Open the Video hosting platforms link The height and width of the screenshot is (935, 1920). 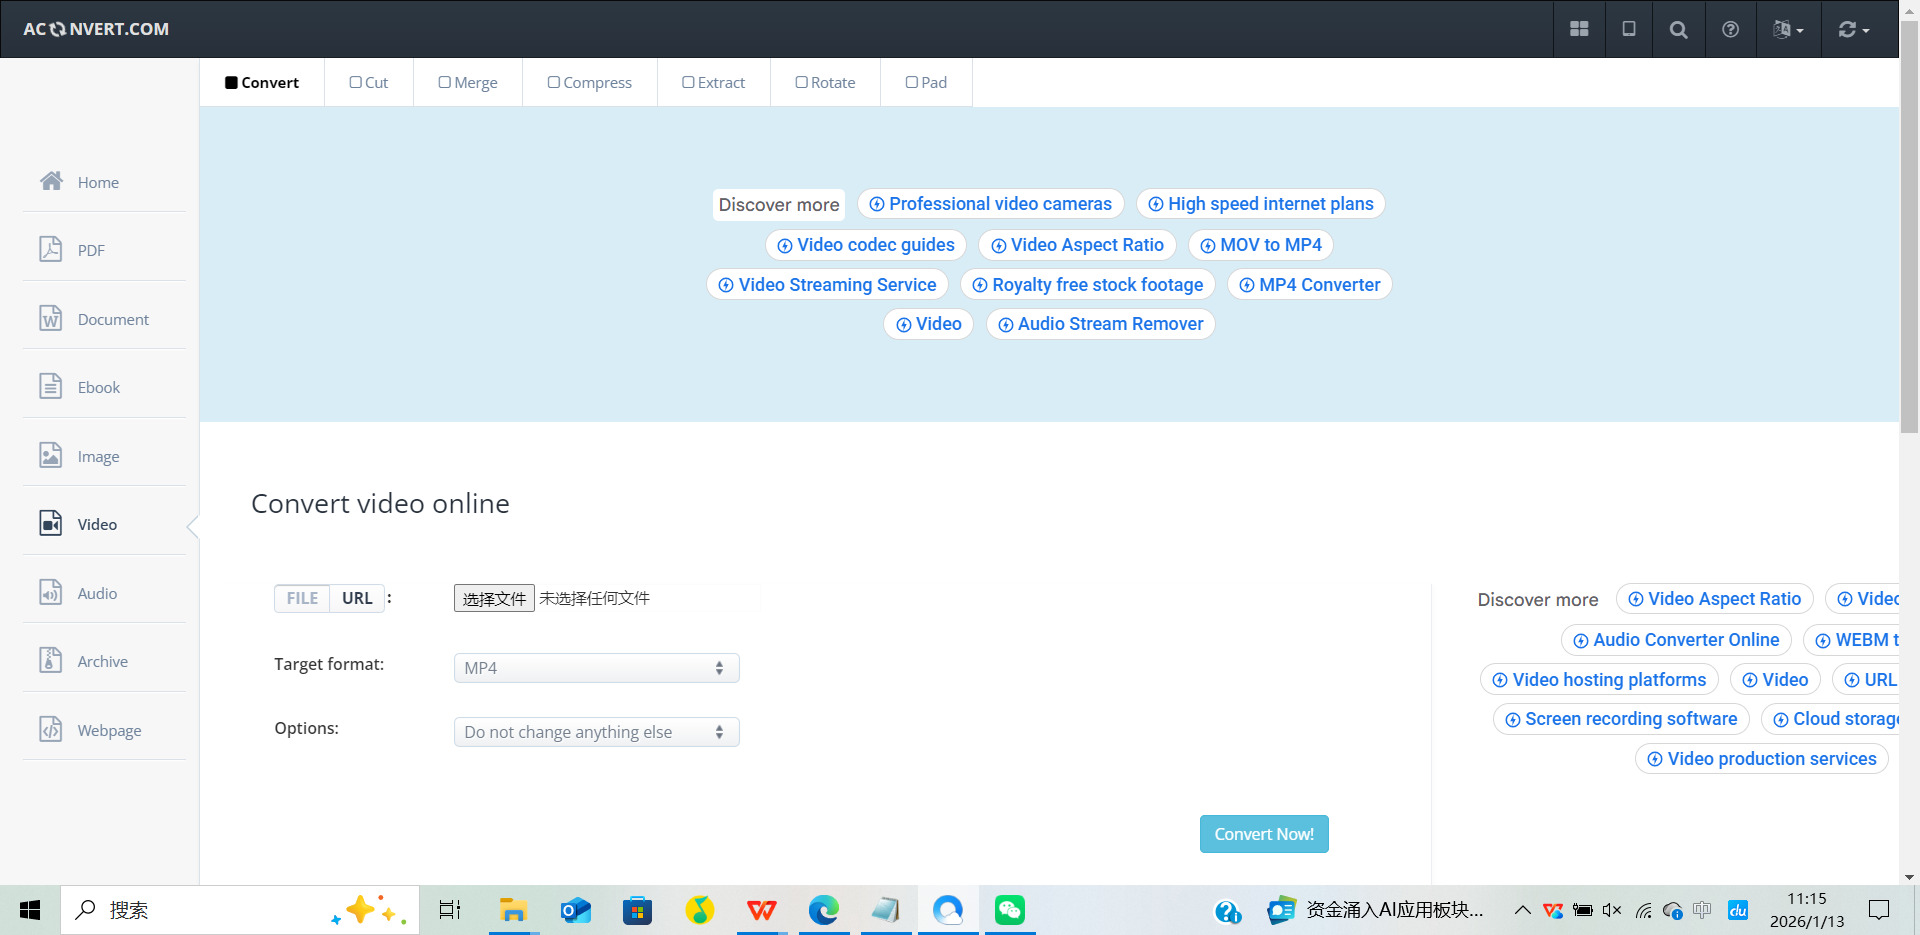[x=1600, y=680]
